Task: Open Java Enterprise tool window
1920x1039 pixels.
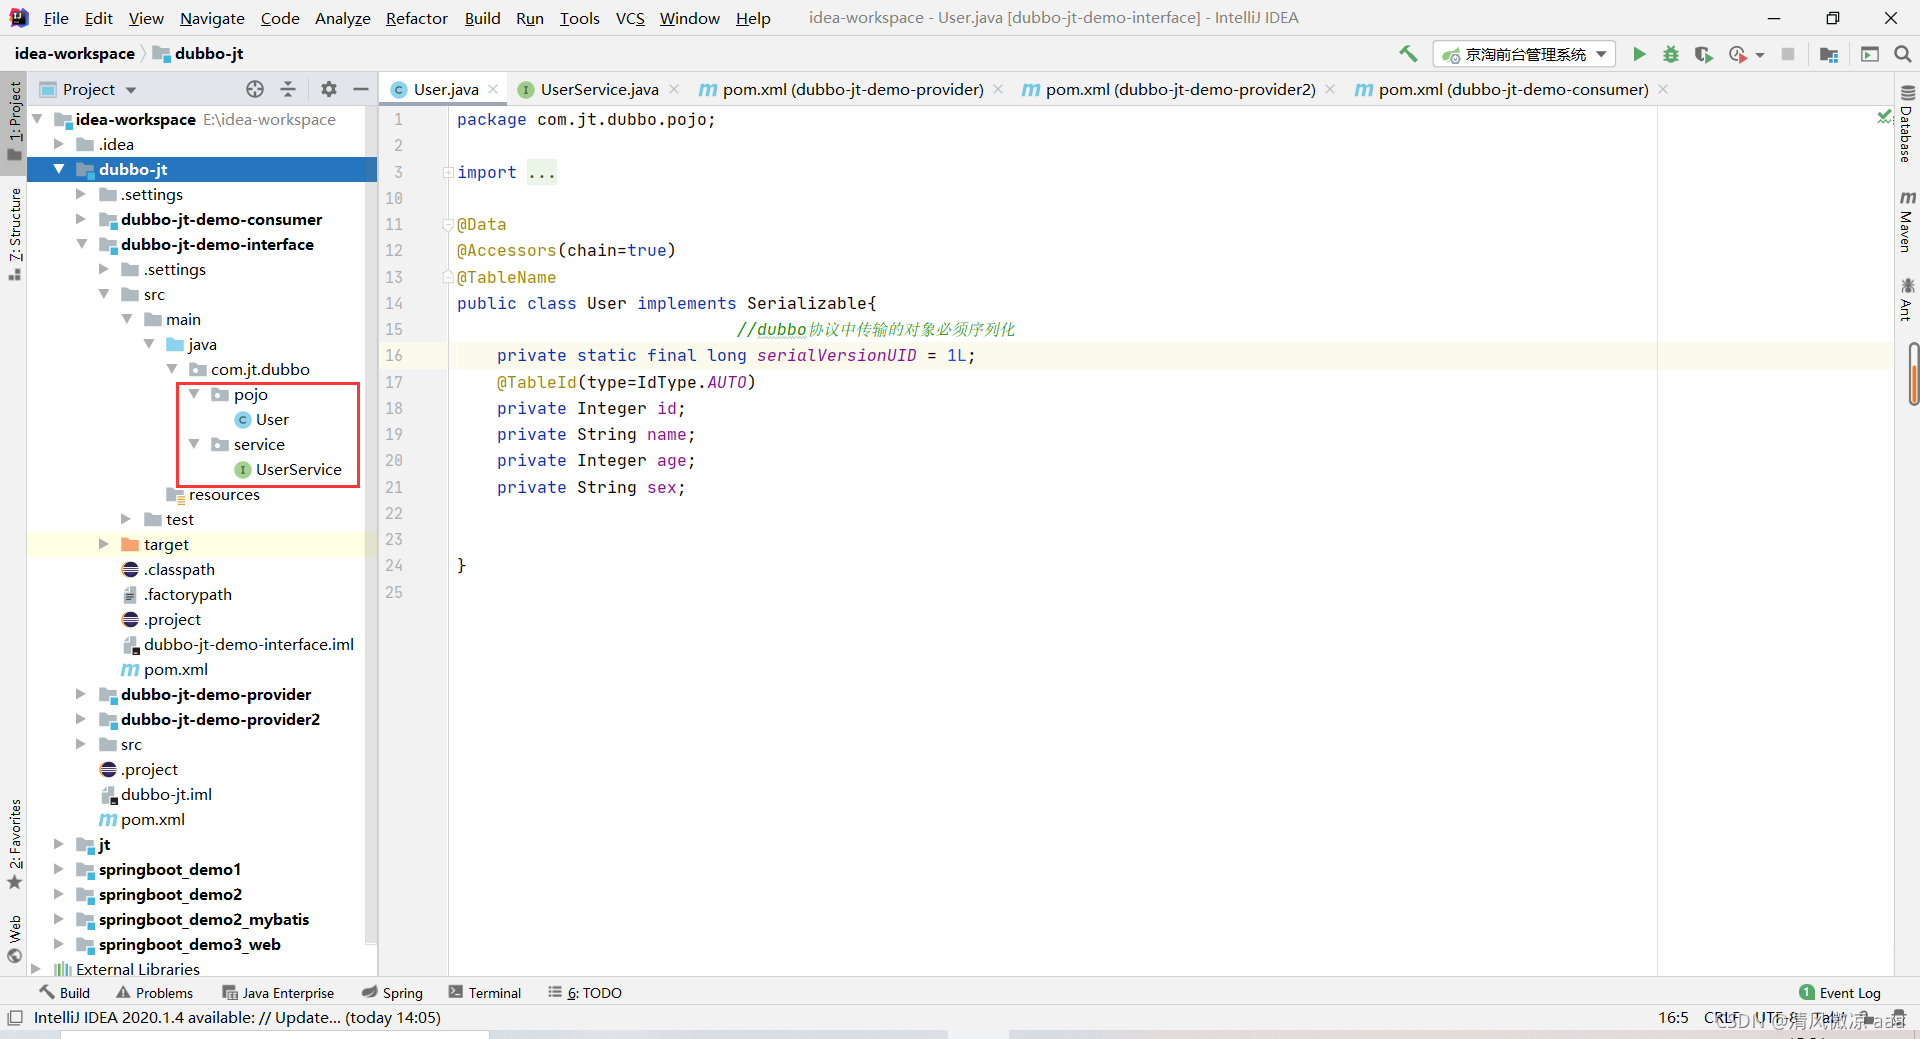Action: point(278,993)
